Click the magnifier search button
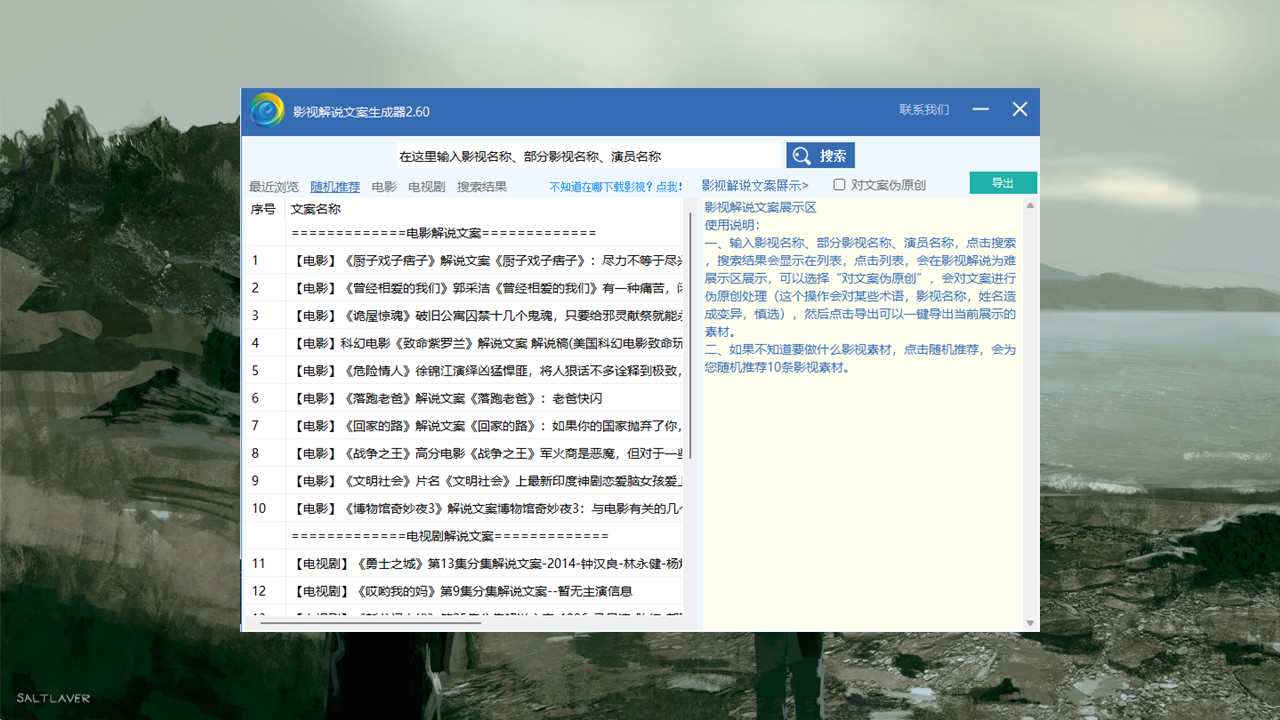Screen dimensions: 1280x720 [820, 156]
